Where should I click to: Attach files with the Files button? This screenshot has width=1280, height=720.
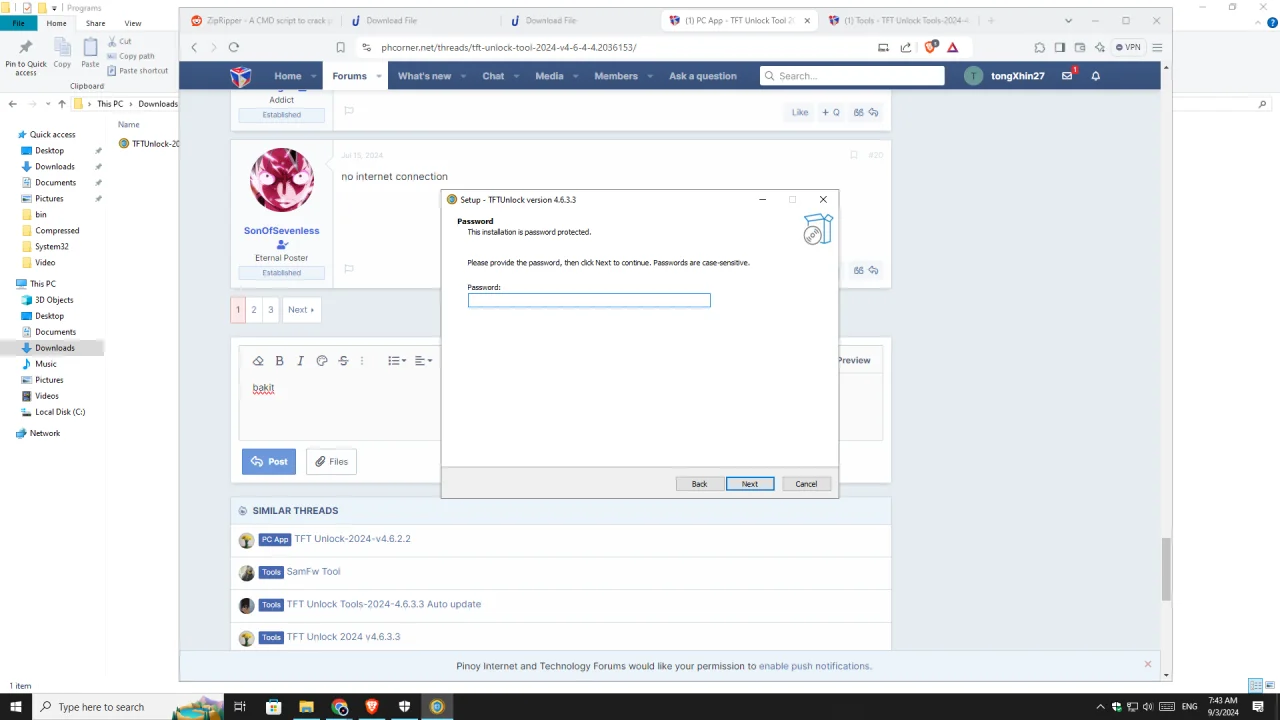click(x=331, y=461)
